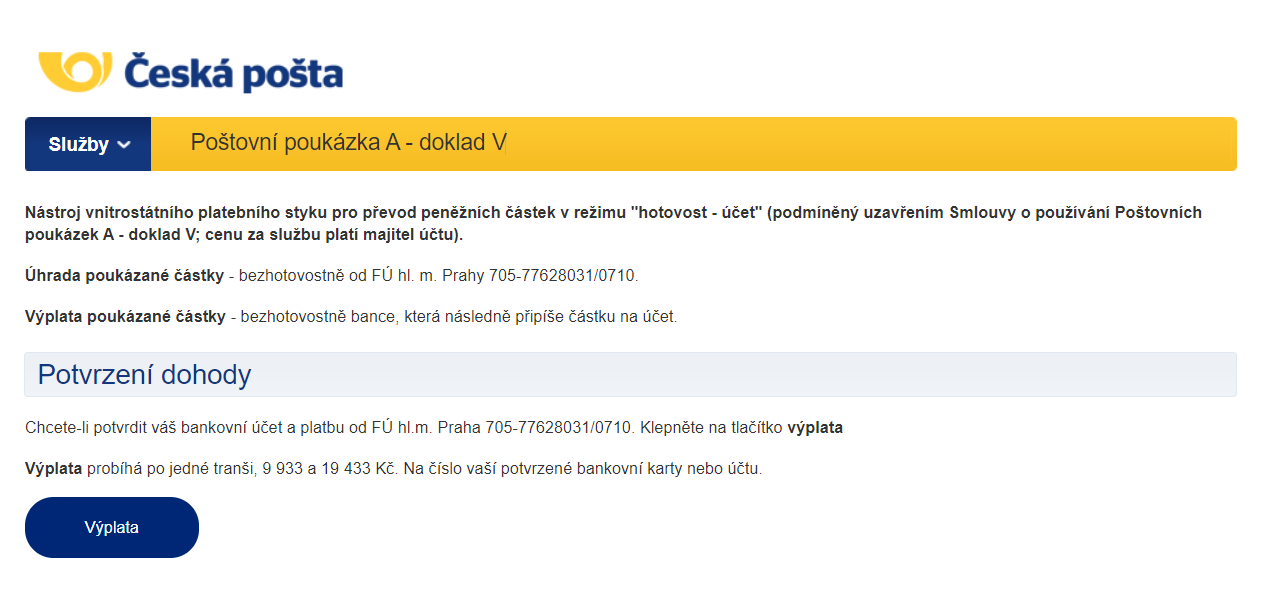Screen dimensions: 1279x601
Task: Click the blue Výplata button
Action: click(112, 527)
